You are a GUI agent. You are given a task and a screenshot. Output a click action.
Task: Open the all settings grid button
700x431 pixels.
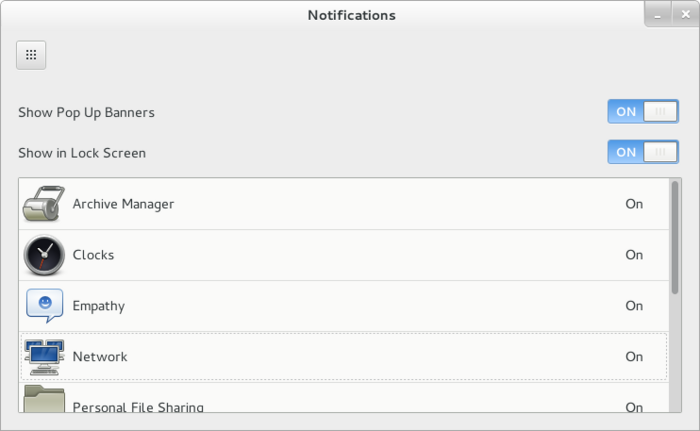click(x=31, y=55)
